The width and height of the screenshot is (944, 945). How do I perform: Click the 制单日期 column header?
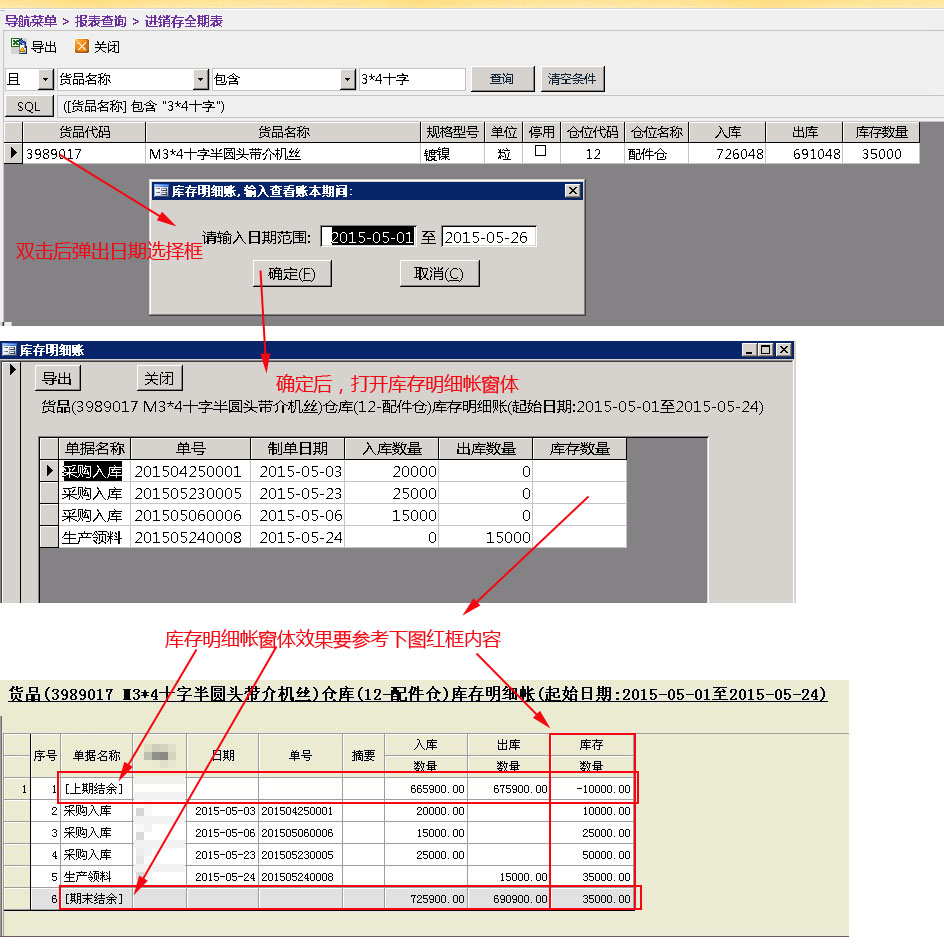point(297,449)
